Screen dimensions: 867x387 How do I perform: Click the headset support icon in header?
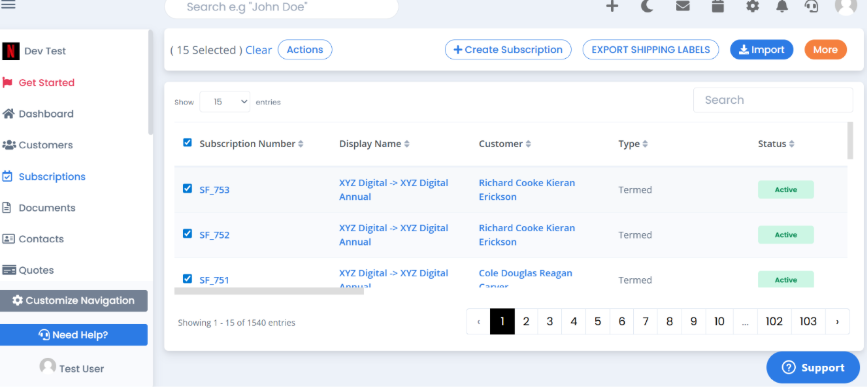811,7
